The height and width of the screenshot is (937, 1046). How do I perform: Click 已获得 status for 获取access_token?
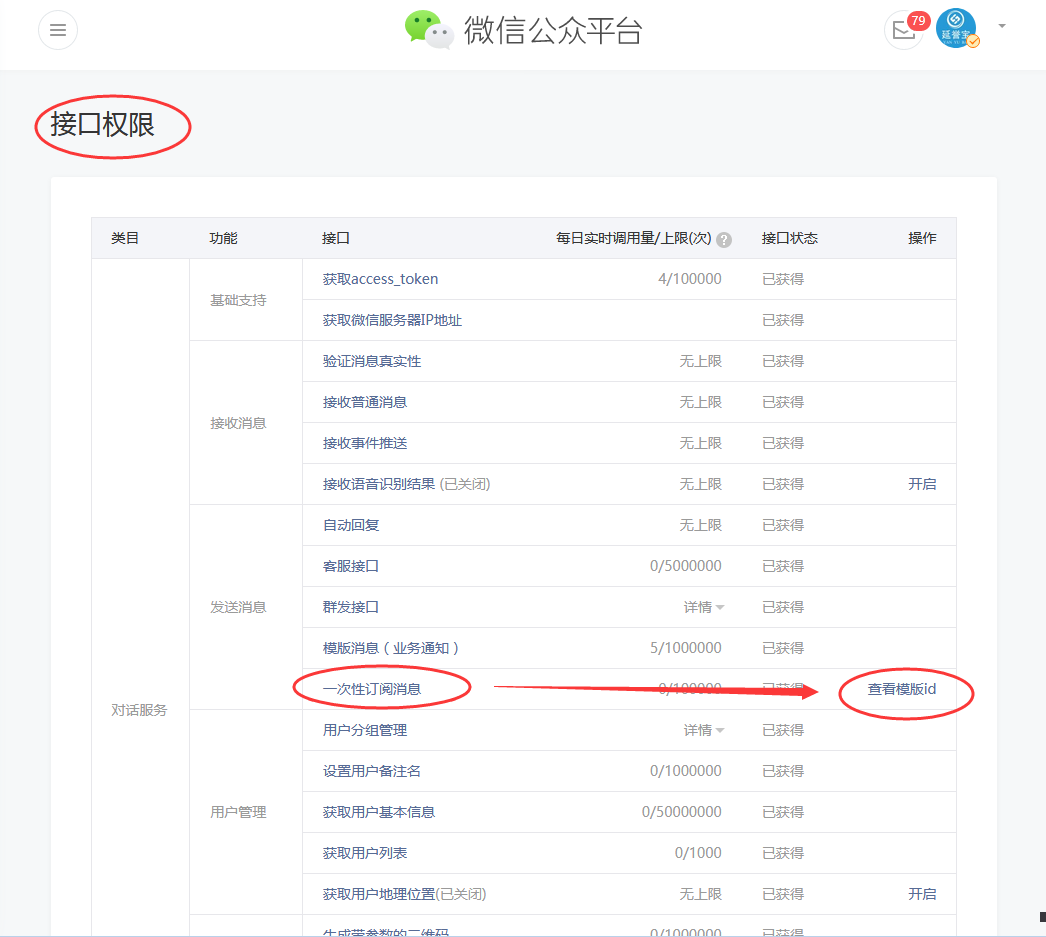point(783,279)
